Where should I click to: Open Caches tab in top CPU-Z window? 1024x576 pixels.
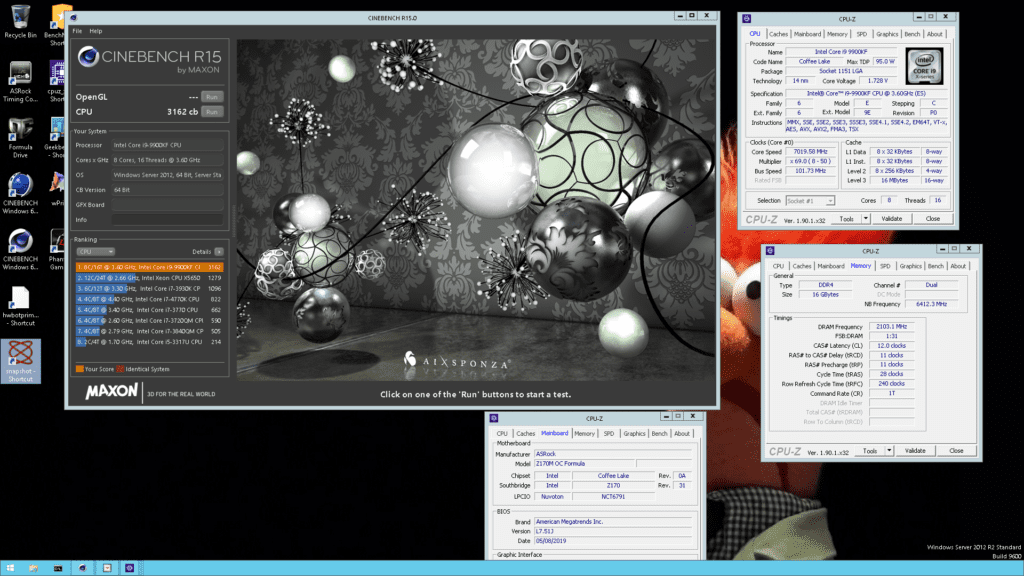778,34
